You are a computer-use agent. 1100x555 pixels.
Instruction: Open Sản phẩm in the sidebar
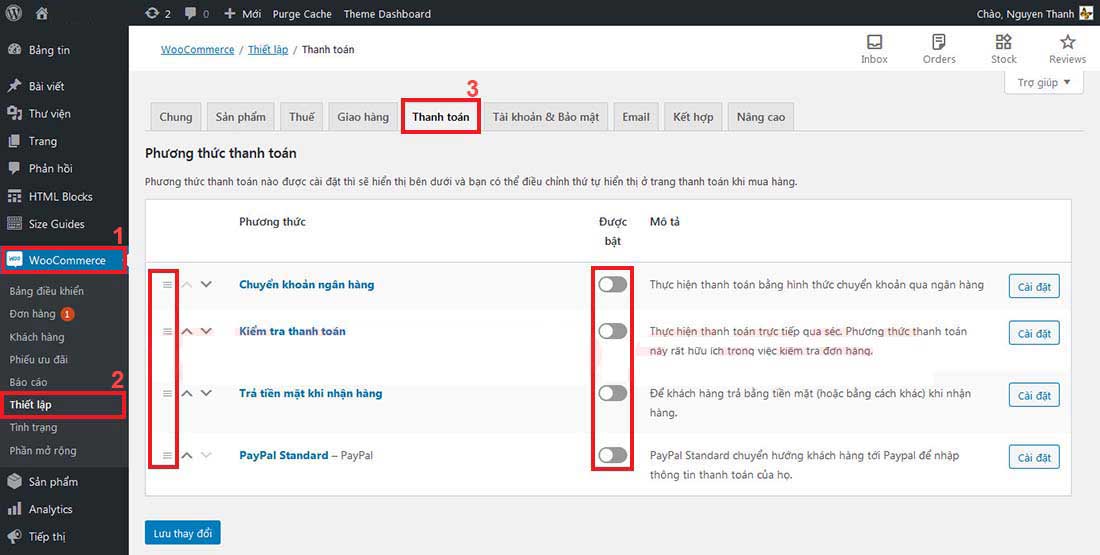pyautogui.click(x=52, y=482)
